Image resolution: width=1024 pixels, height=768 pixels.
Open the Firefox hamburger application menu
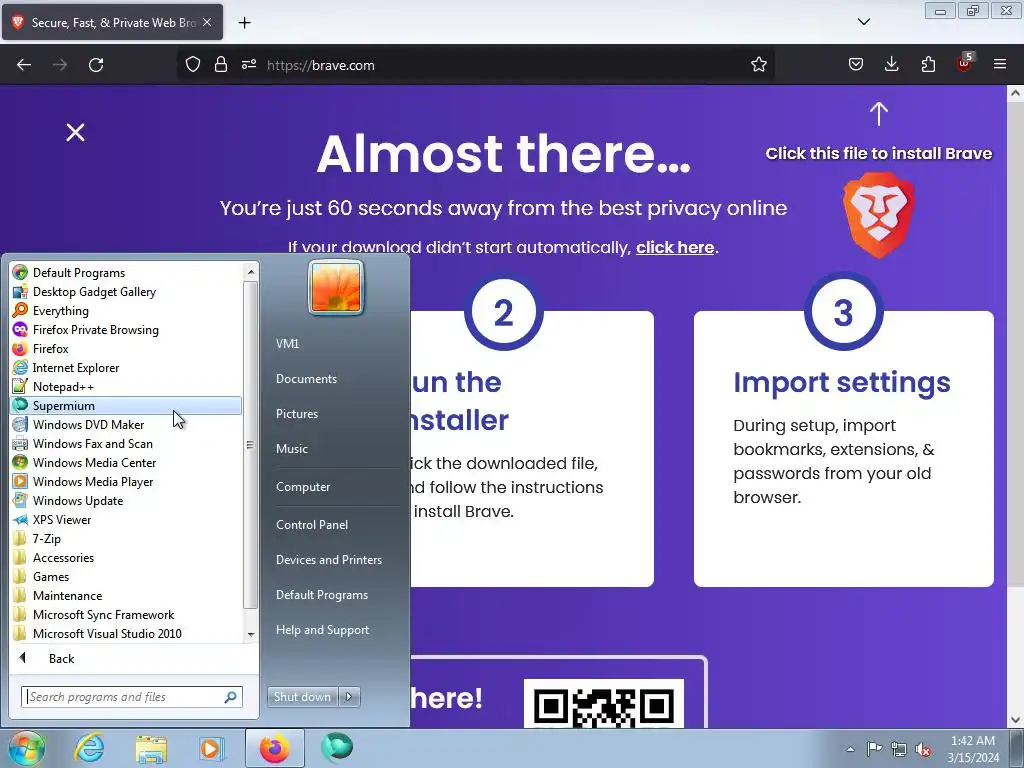tap(1000, 64)
